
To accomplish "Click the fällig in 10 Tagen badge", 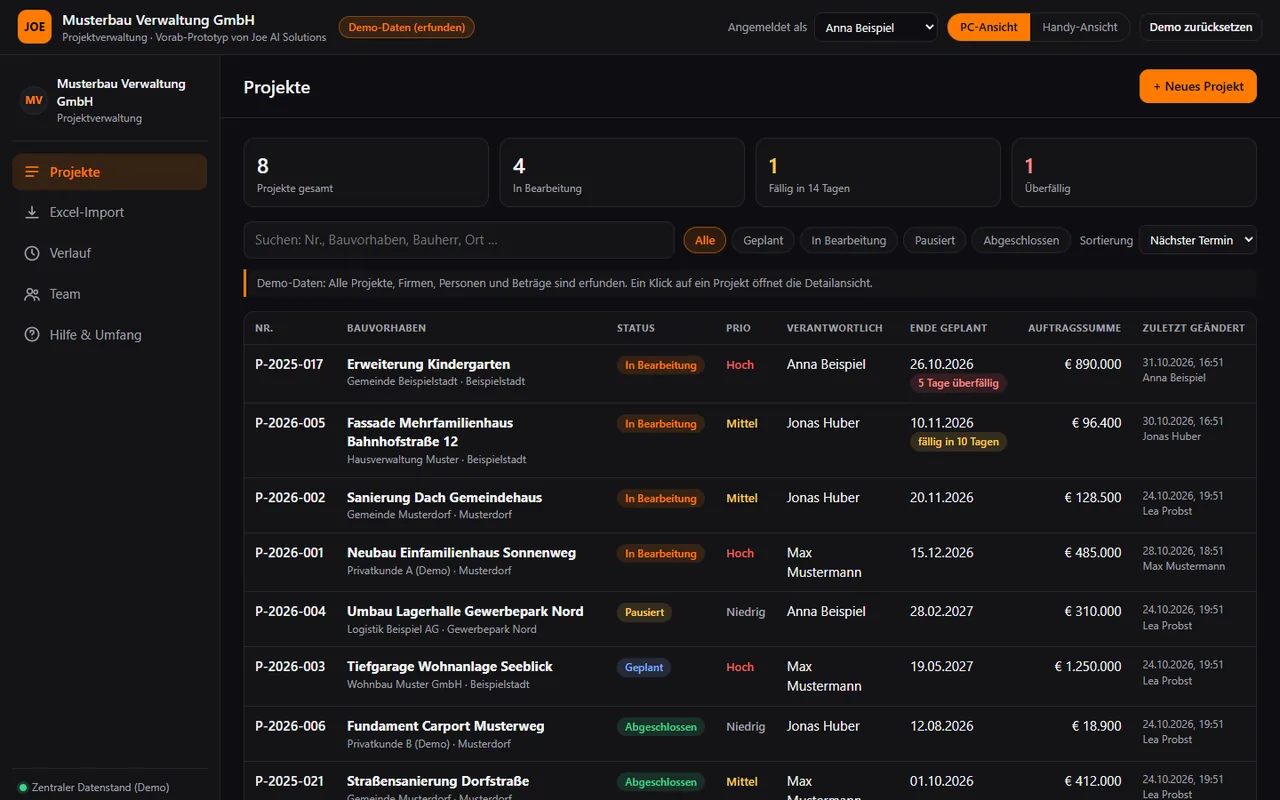I will coord(958,442).
